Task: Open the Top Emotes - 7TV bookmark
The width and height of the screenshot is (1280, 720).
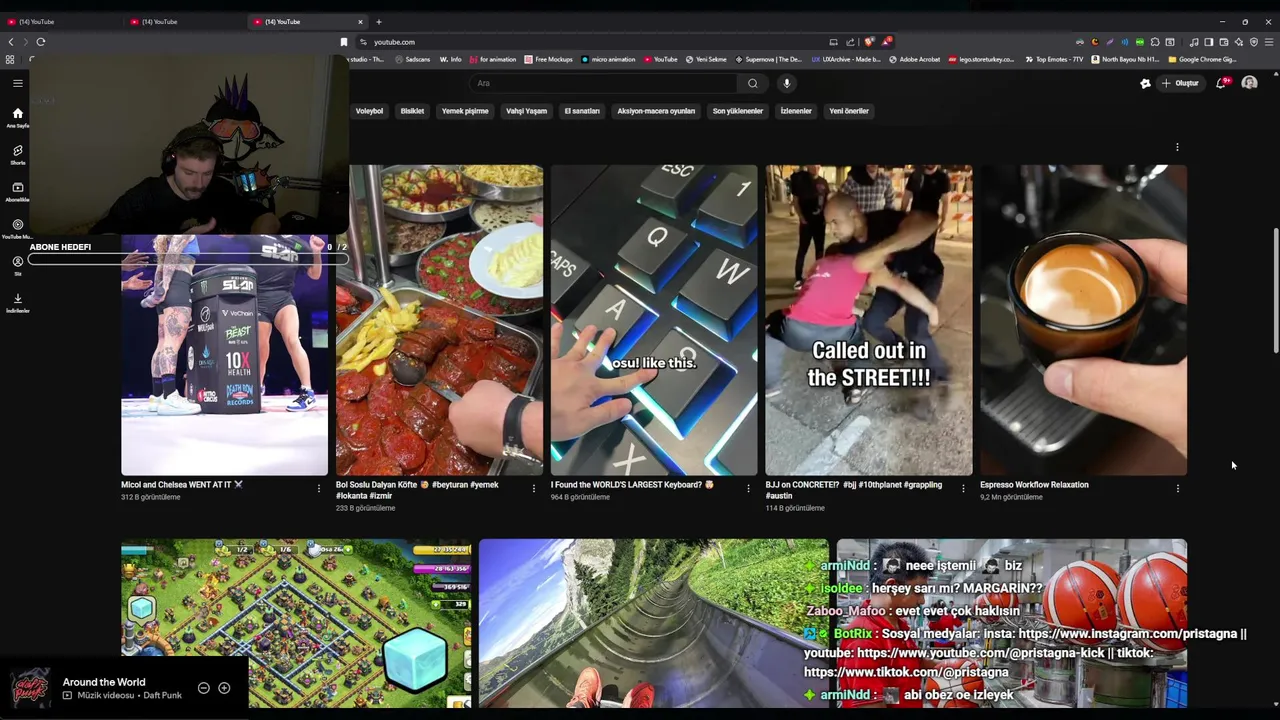Action: 1054,59
